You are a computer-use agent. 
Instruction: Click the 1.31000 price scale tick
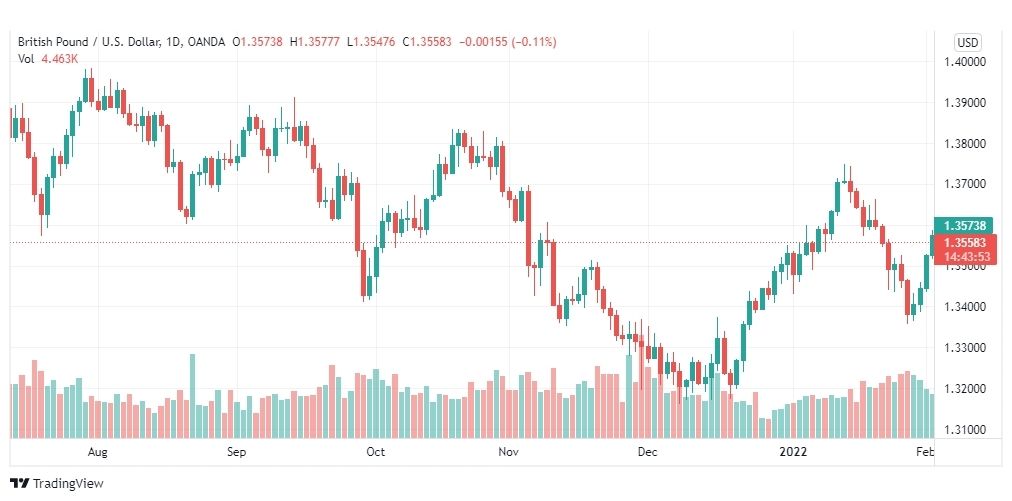pos(965,429)
